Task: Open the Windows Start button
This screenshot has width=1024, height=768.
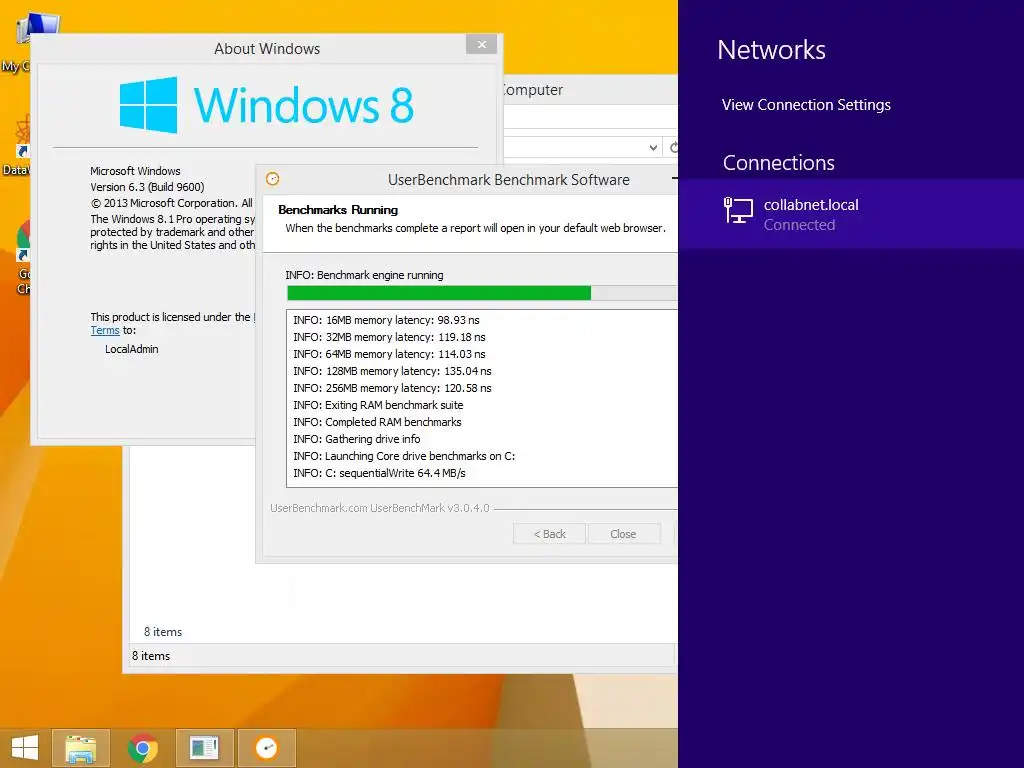Action: point(25,748)
